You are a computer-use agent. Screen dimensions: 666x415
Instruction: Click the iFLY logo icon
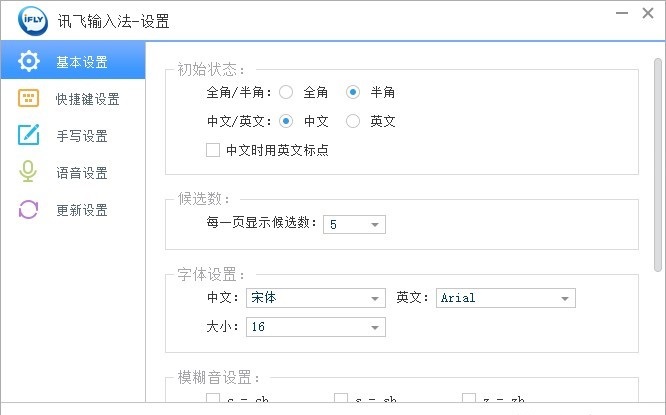coord(33,20)
